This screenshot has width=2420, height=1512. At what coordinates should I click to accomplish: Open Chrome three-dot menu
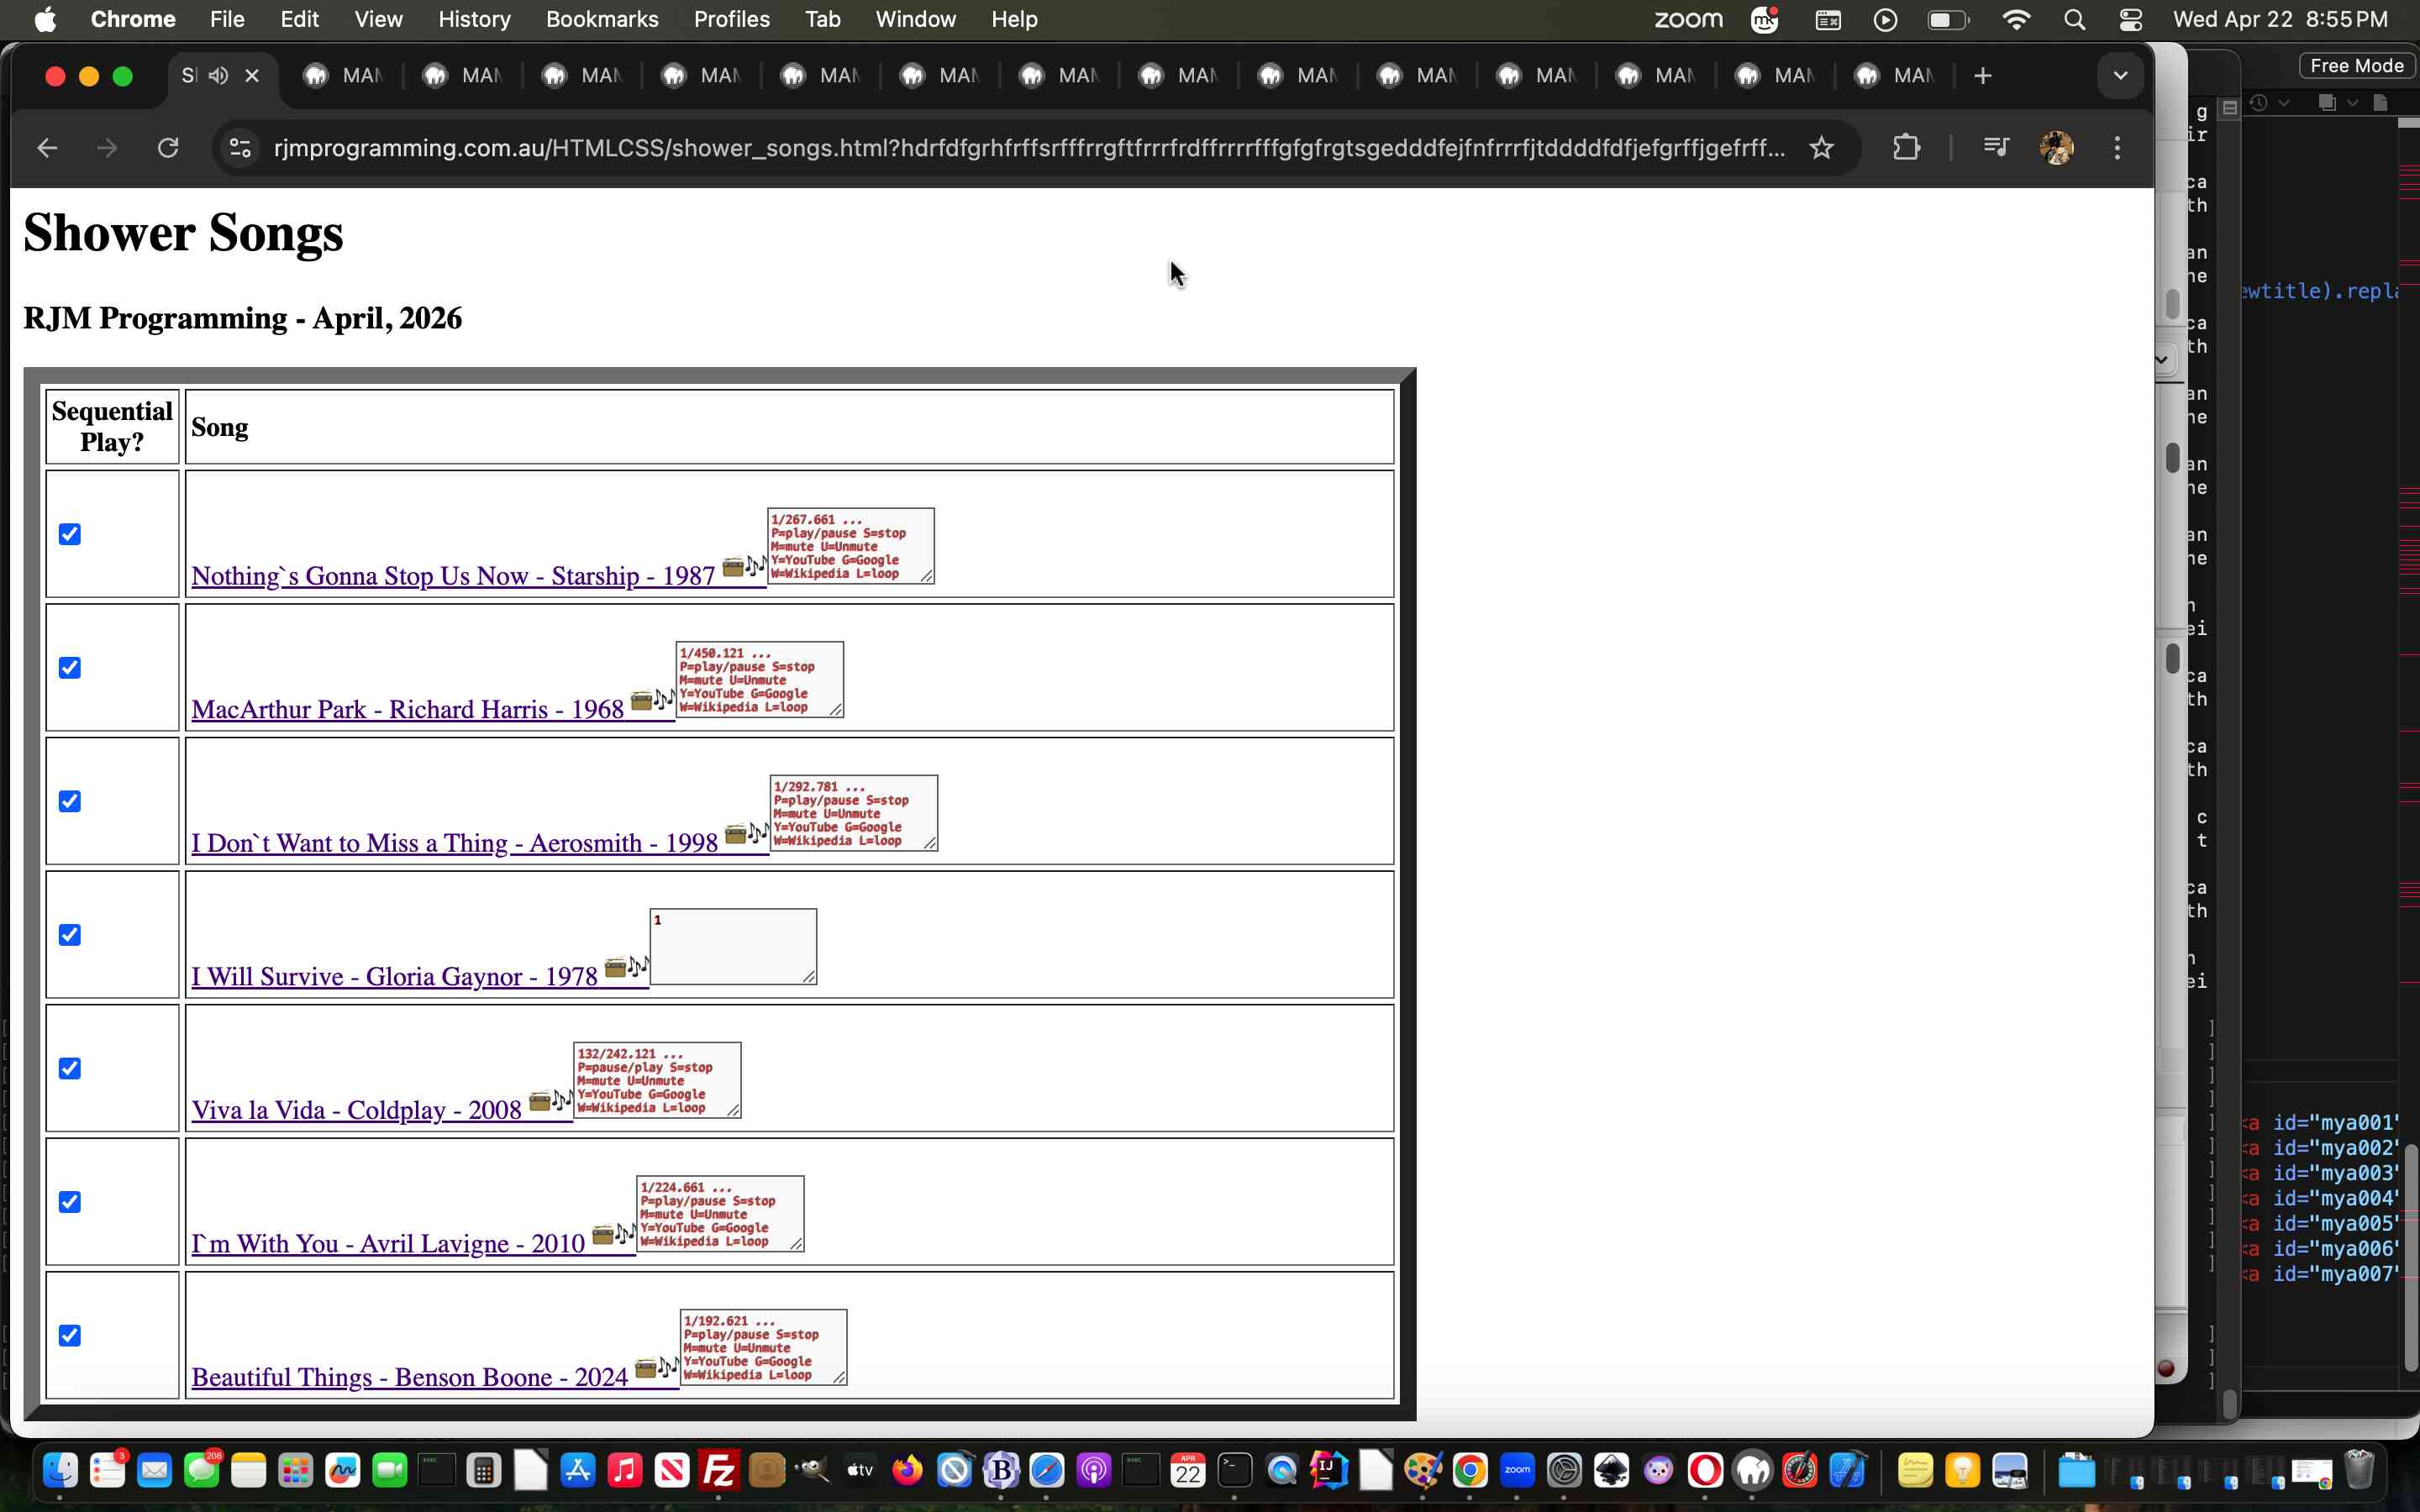(2116, 148)
